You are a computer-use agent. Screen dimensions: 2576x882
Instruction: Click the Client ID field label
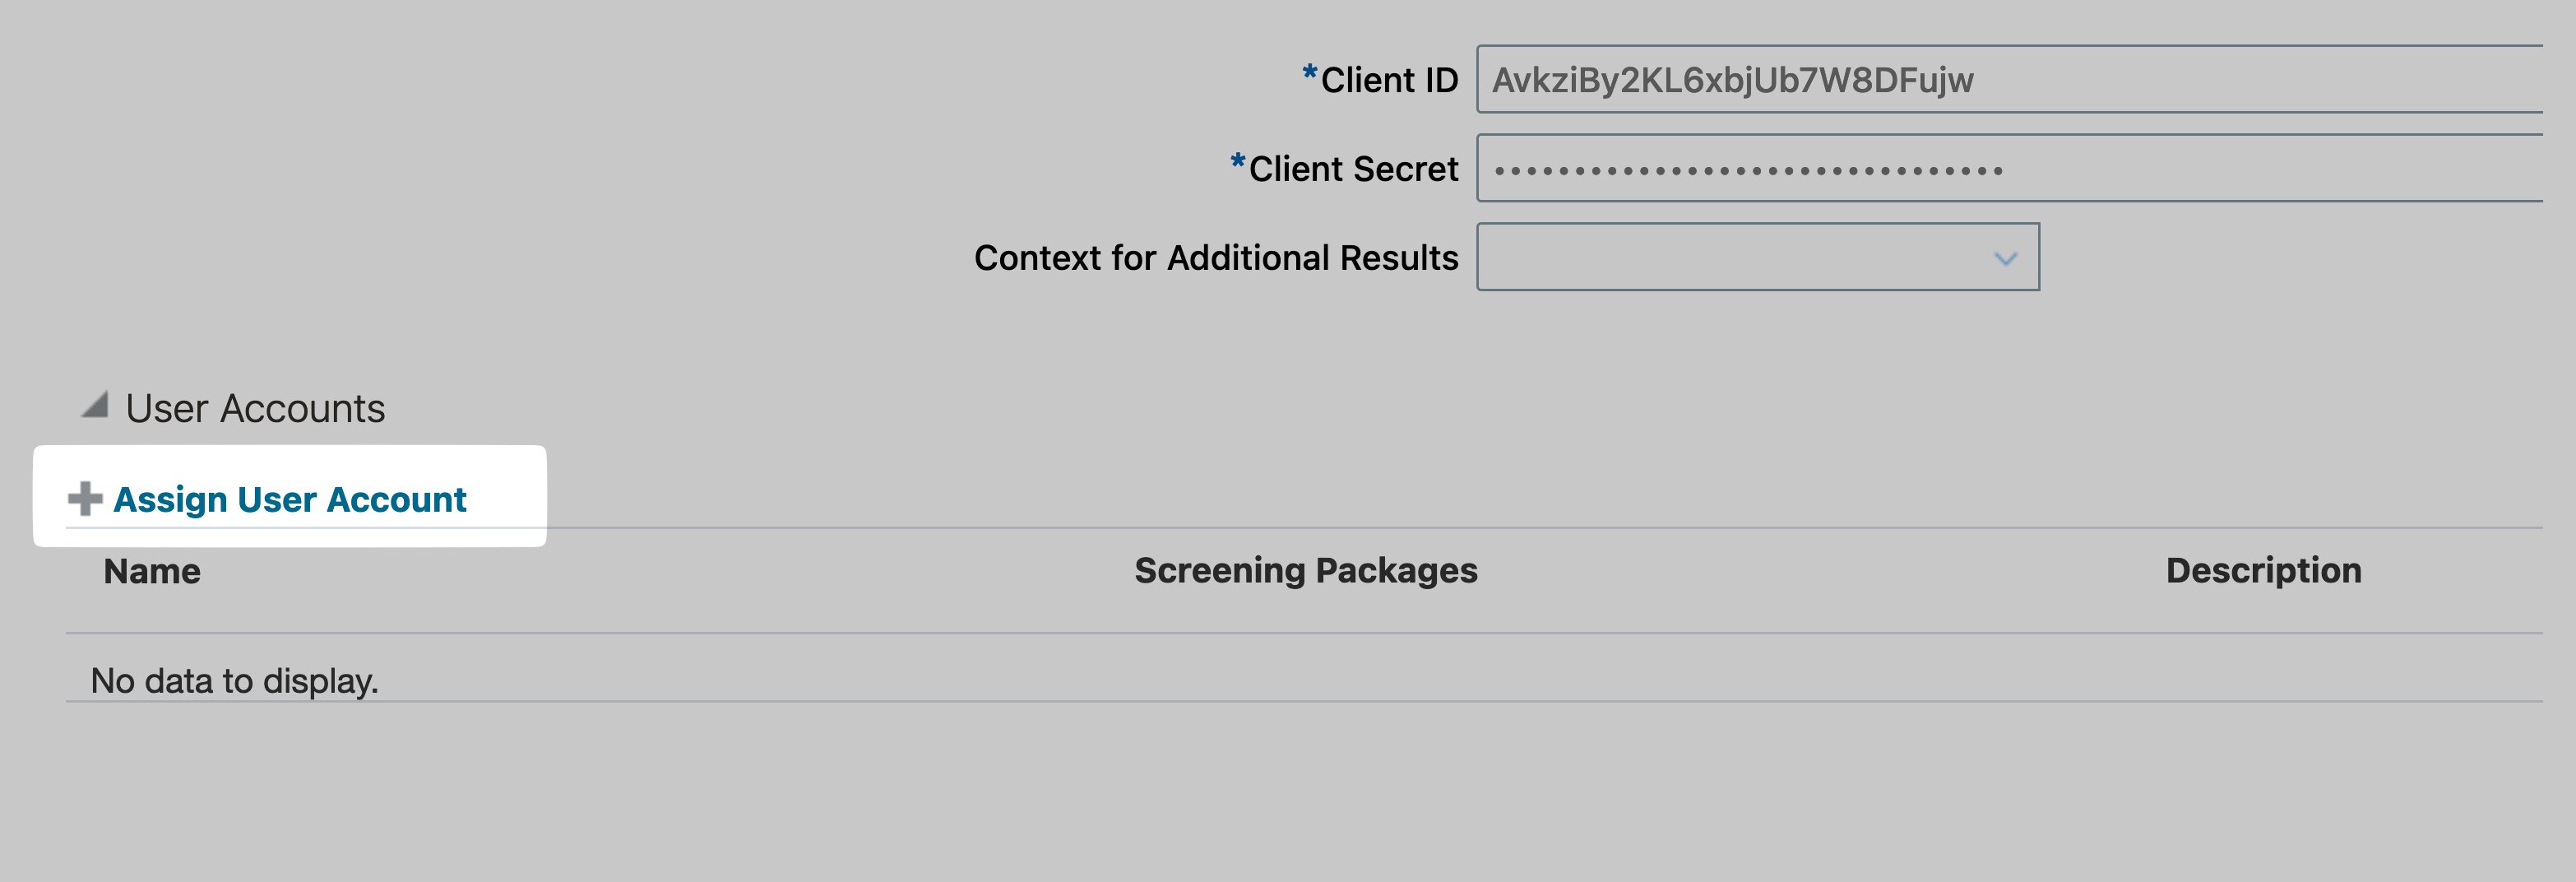pyautogui.click(x=1388, y=80)
